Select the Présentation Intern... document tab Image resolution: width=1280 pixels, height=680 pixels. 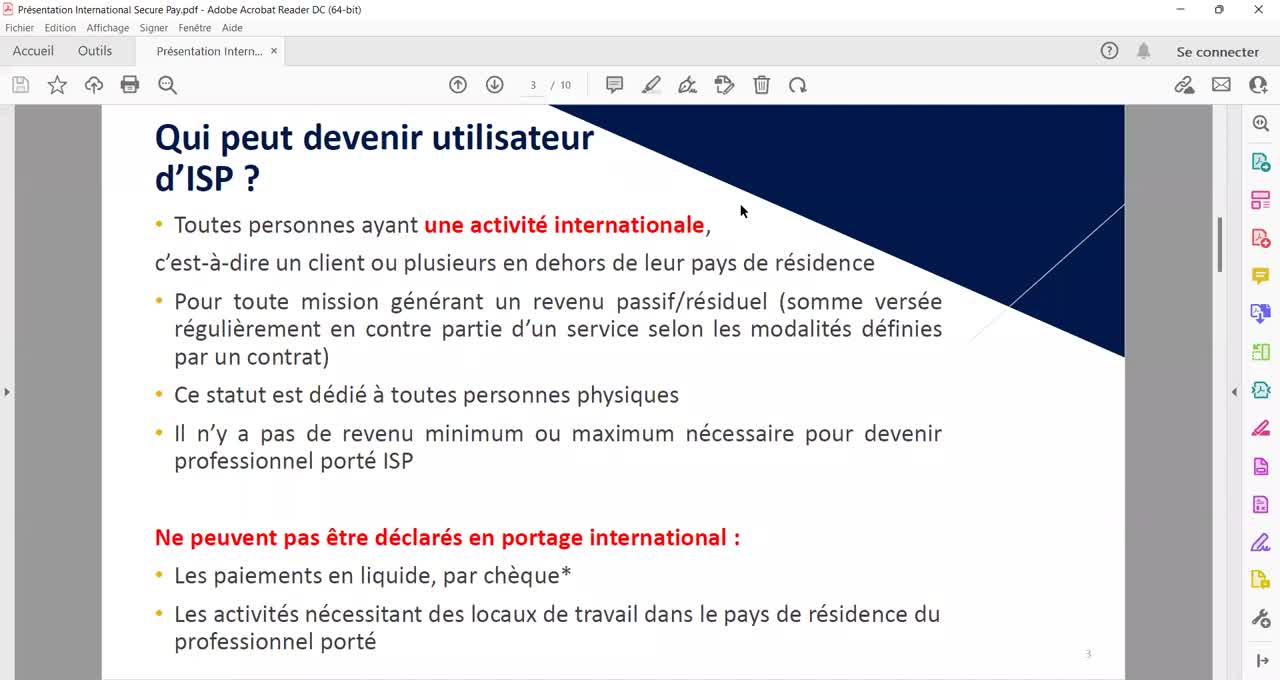[x=209, y=51]
